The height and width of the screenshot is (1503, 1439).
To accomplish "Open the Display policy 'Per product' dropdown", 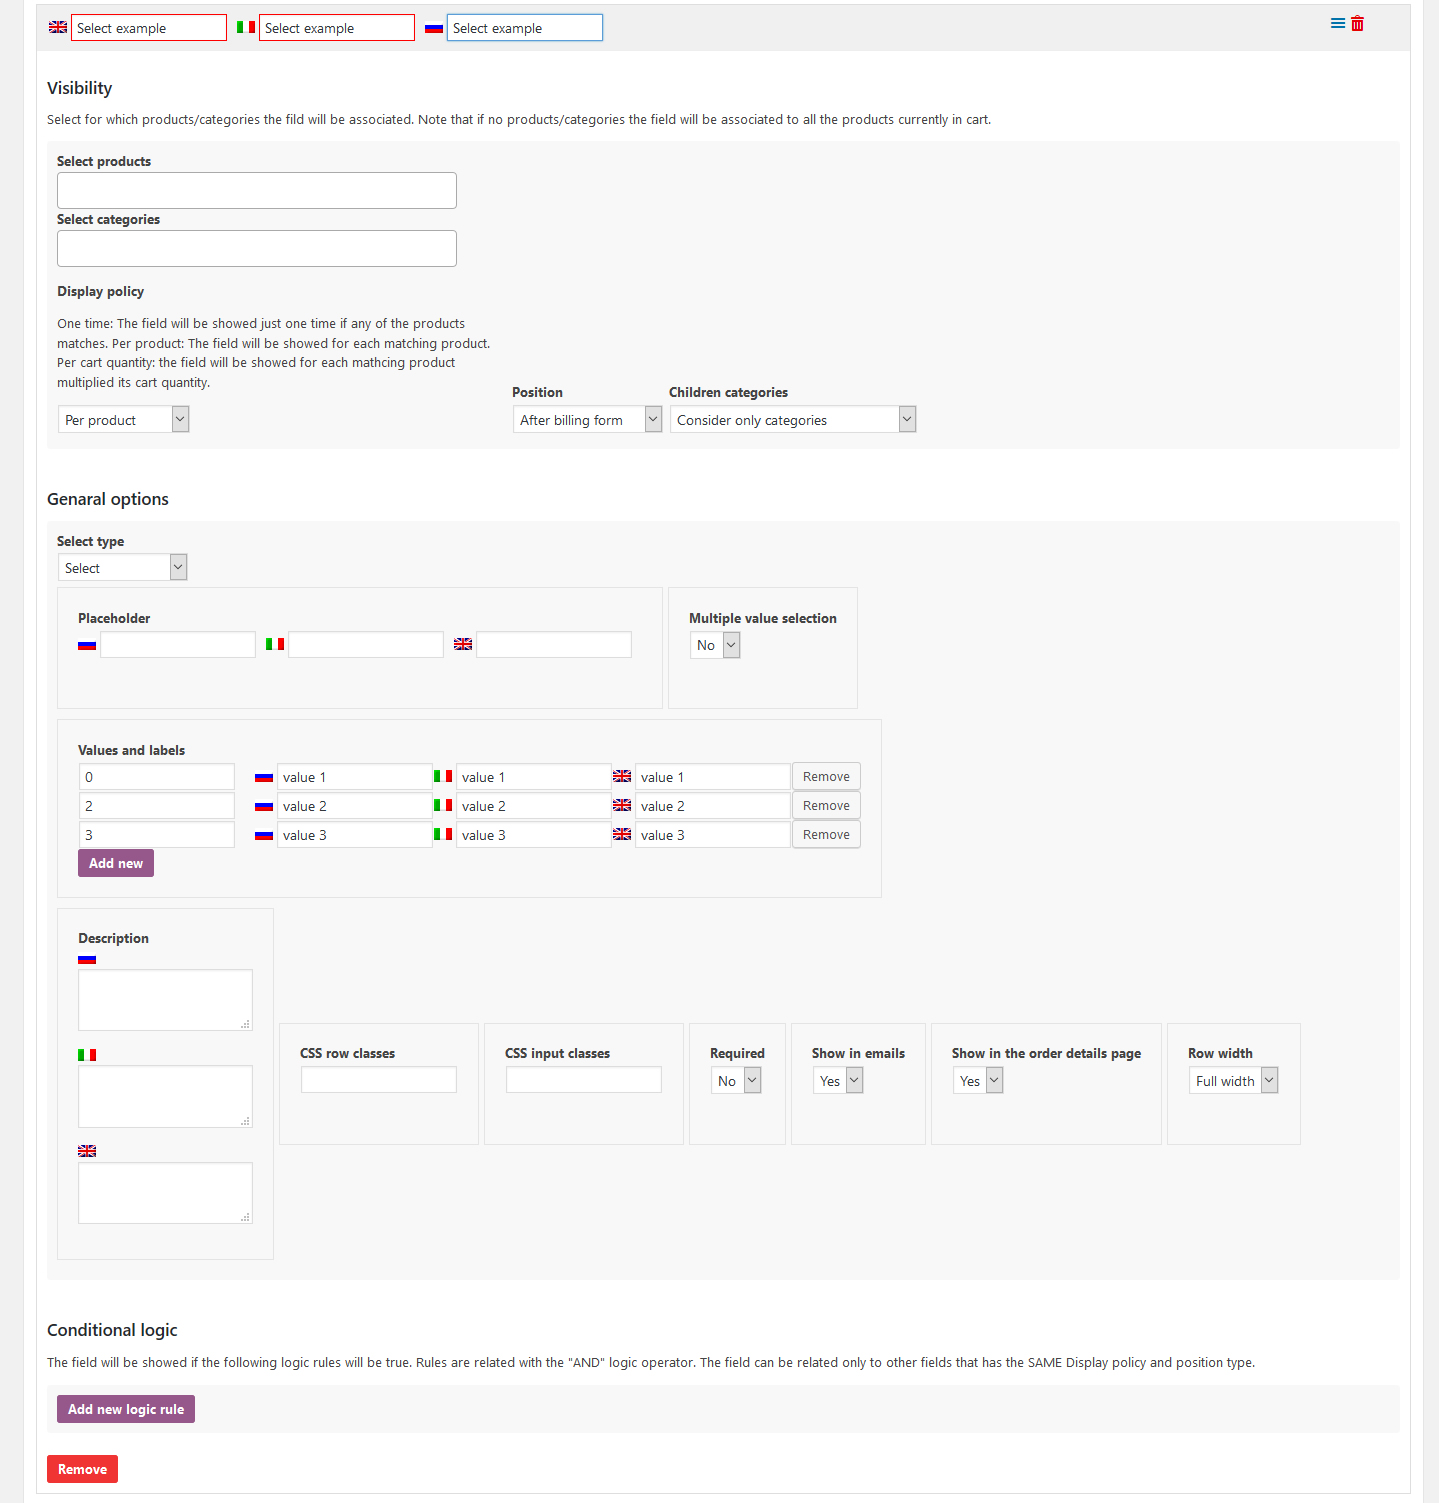I will (123, 420).
